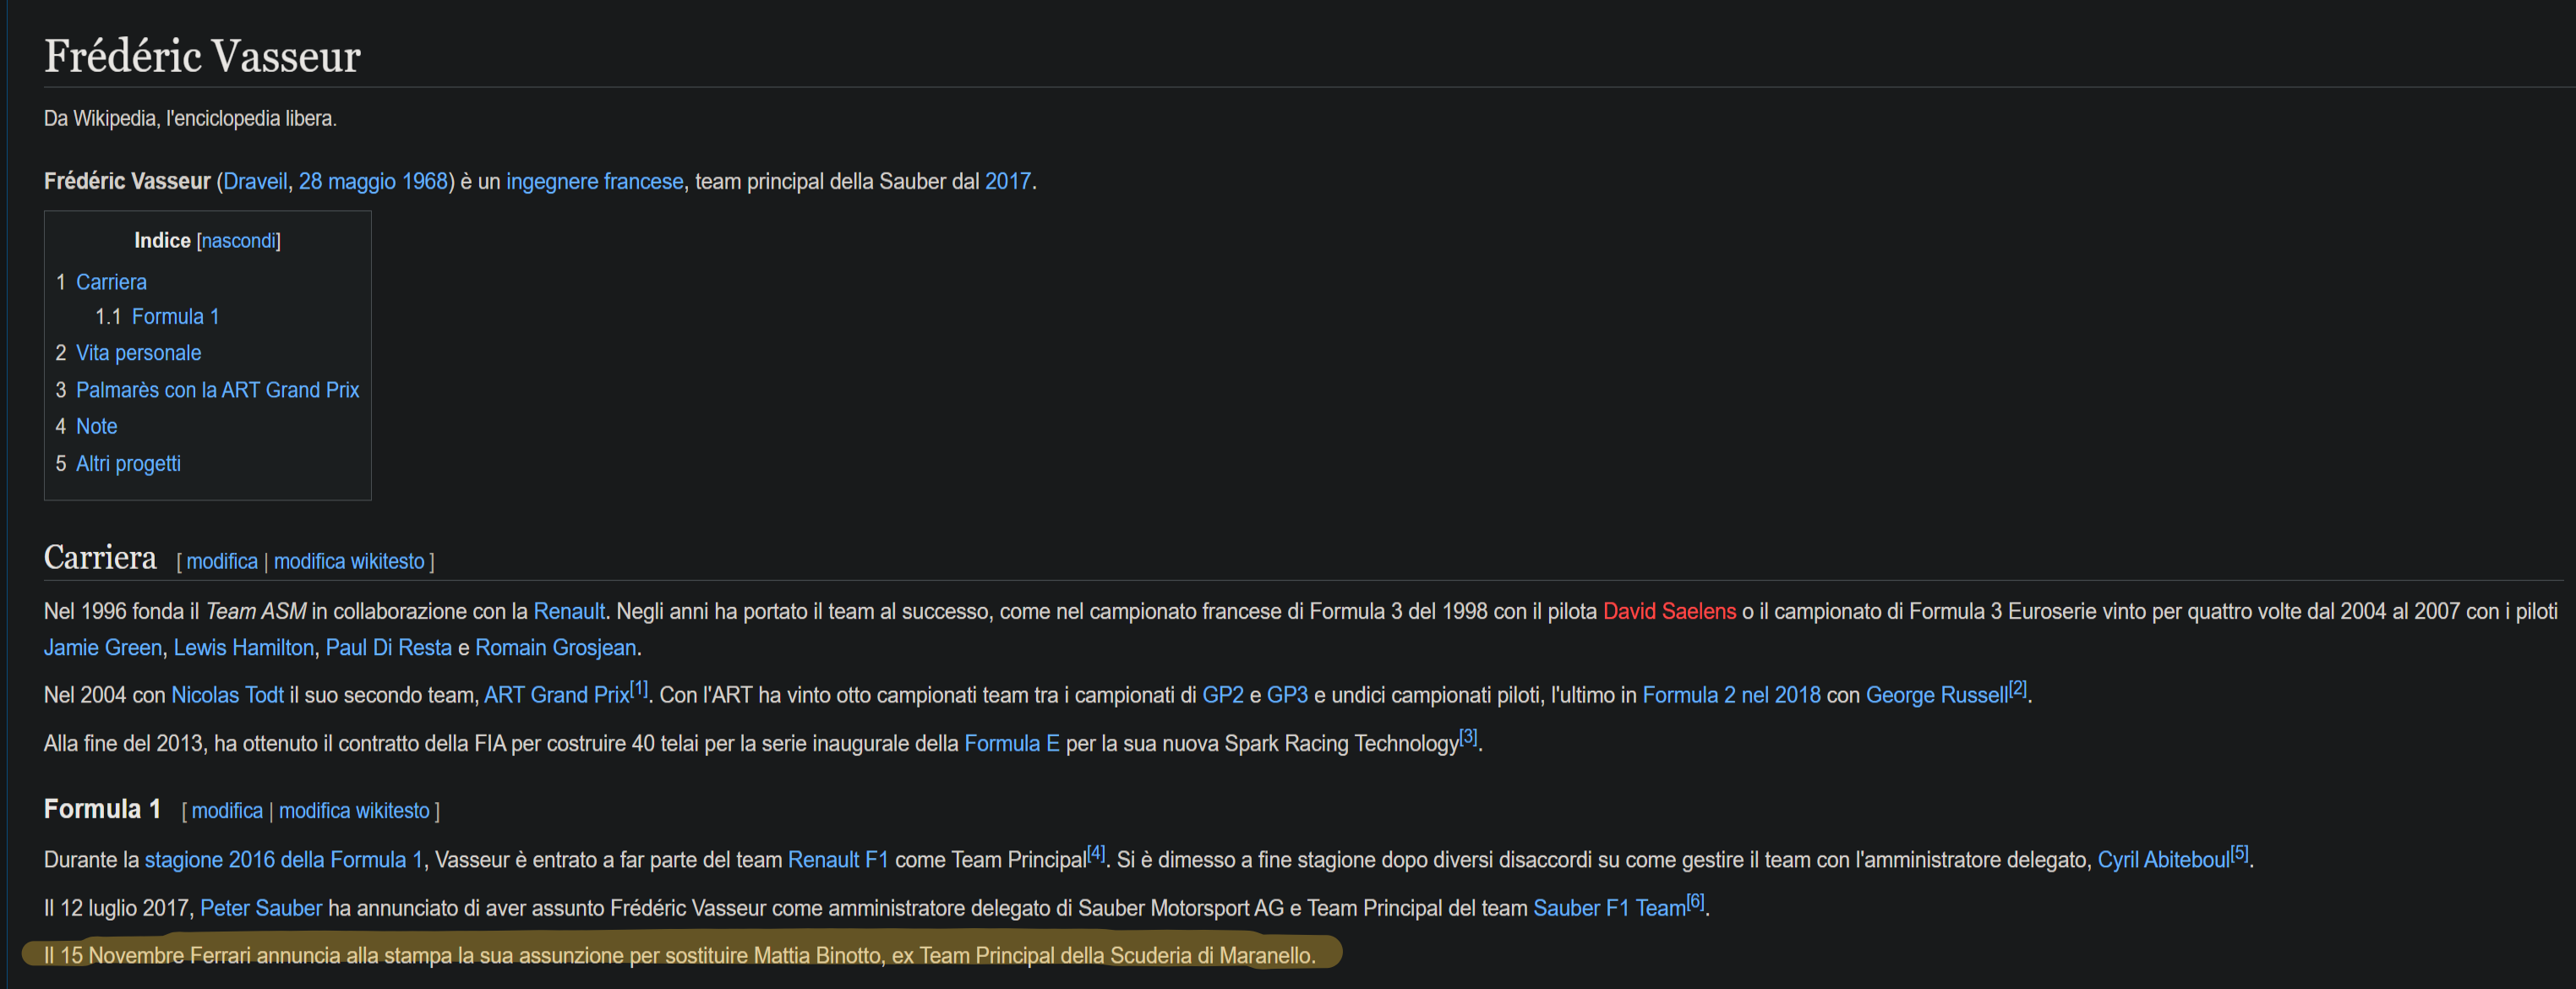Open the Paul Di Resta link
Image resolution: width=2576 pixels, height=989 pixels.
point(389,647)
